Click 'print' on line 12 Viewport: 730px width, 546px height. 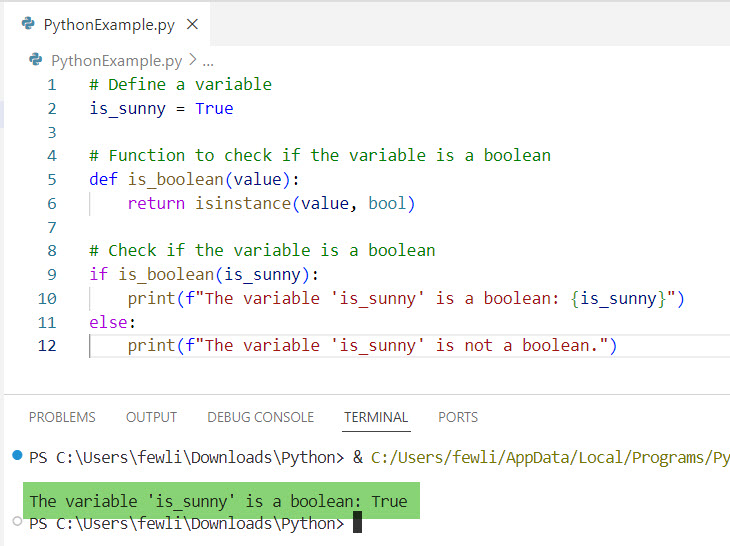tap(151, 346)
